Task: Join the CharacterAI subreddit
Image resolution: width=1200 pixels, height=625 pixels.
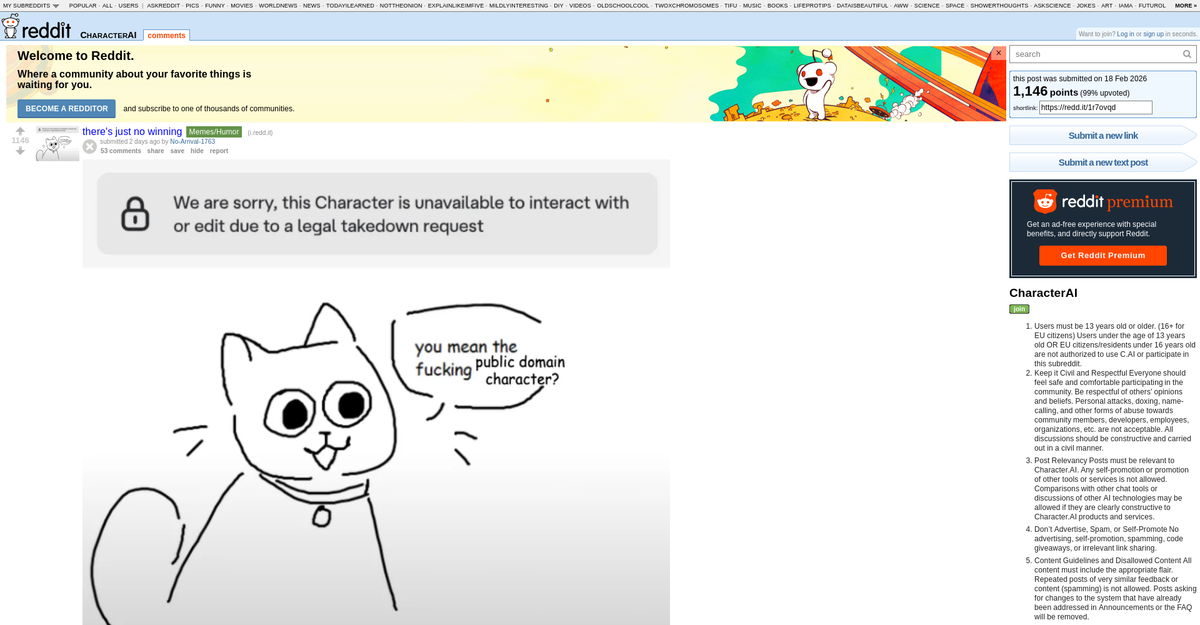Action: coord(1018,309)
